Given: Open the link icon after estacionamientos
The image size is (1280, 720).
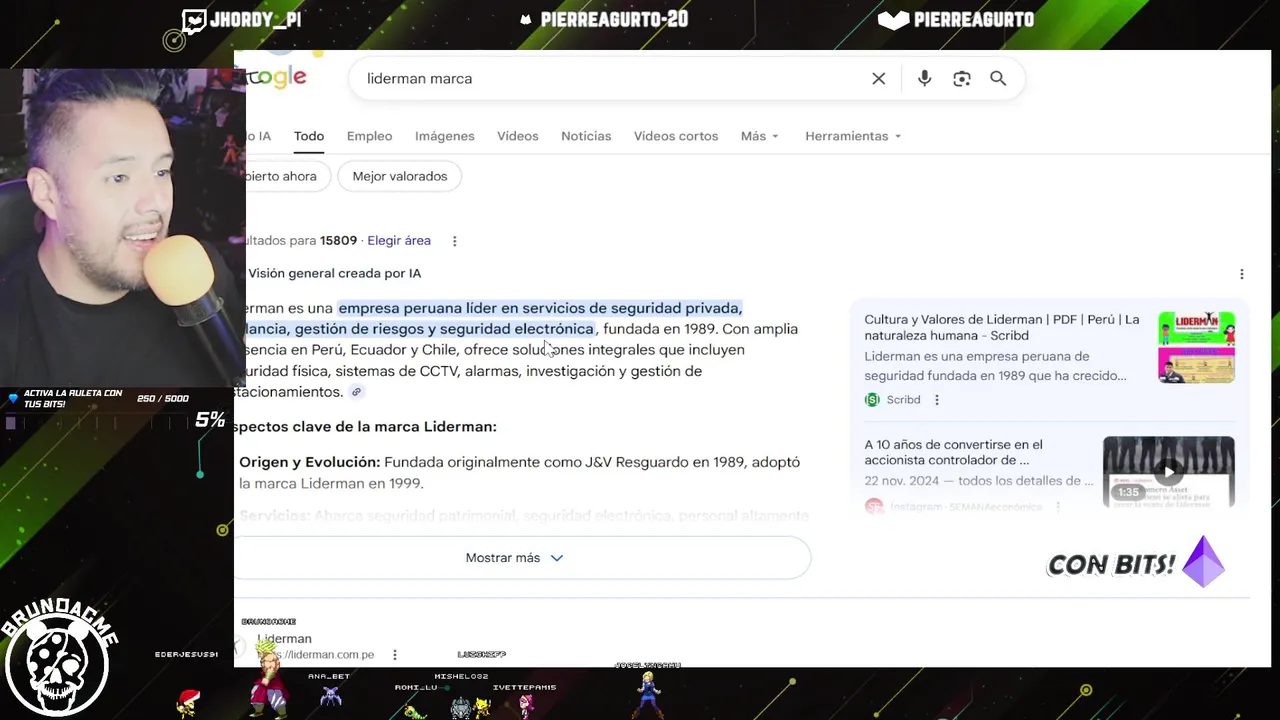Looking at the screenshot, I should click(356, 392).
